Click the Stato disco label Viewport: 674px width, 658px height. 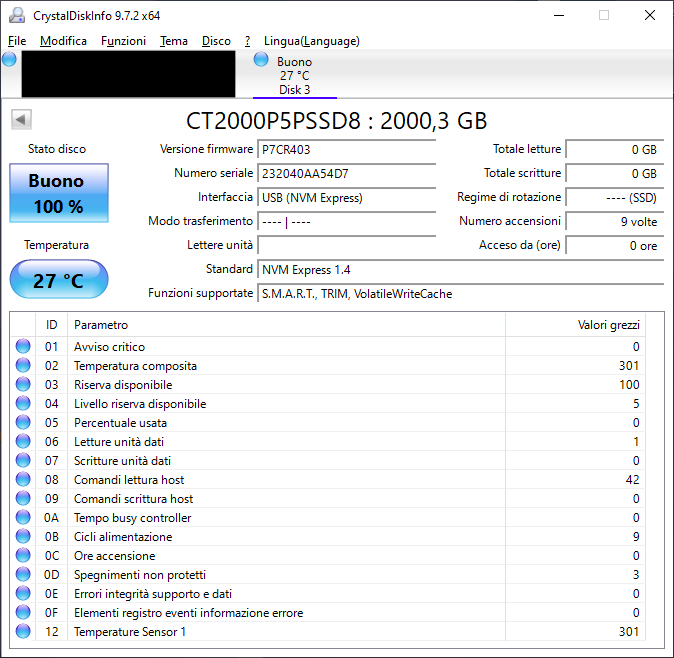(57, 149)
